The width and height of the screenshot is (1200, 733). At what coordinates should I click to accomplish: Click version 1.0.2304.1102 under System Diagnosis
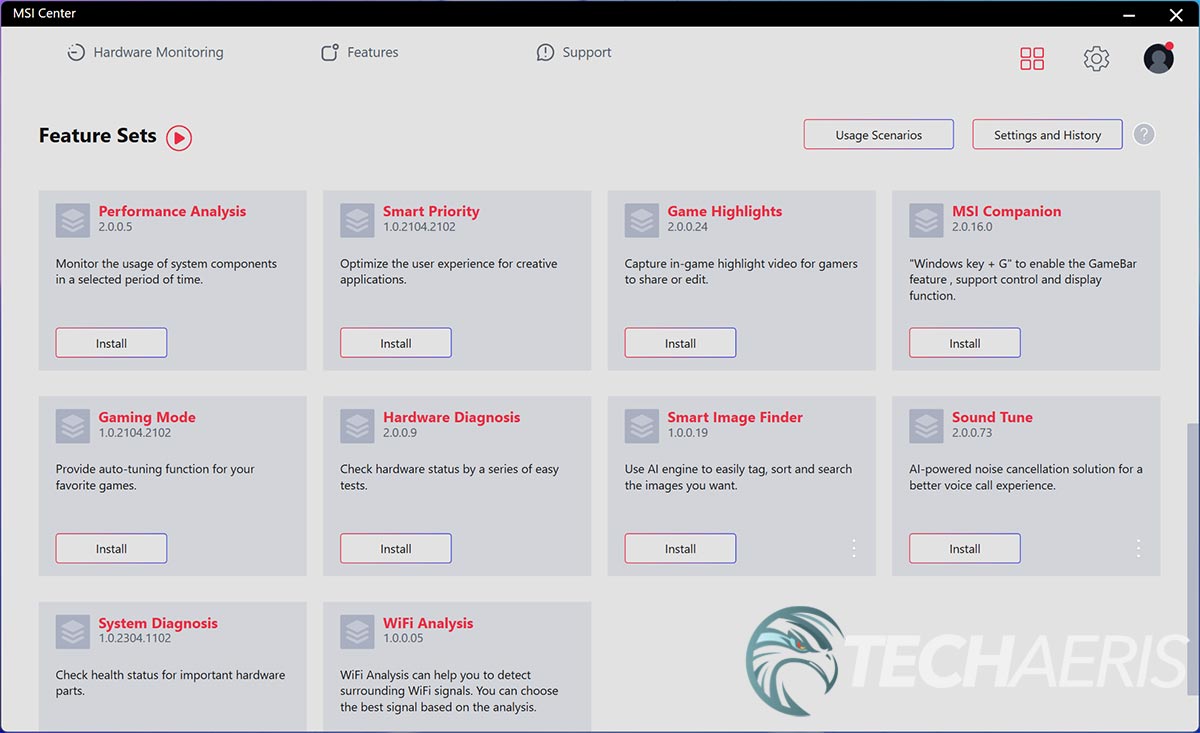(135, 639)
